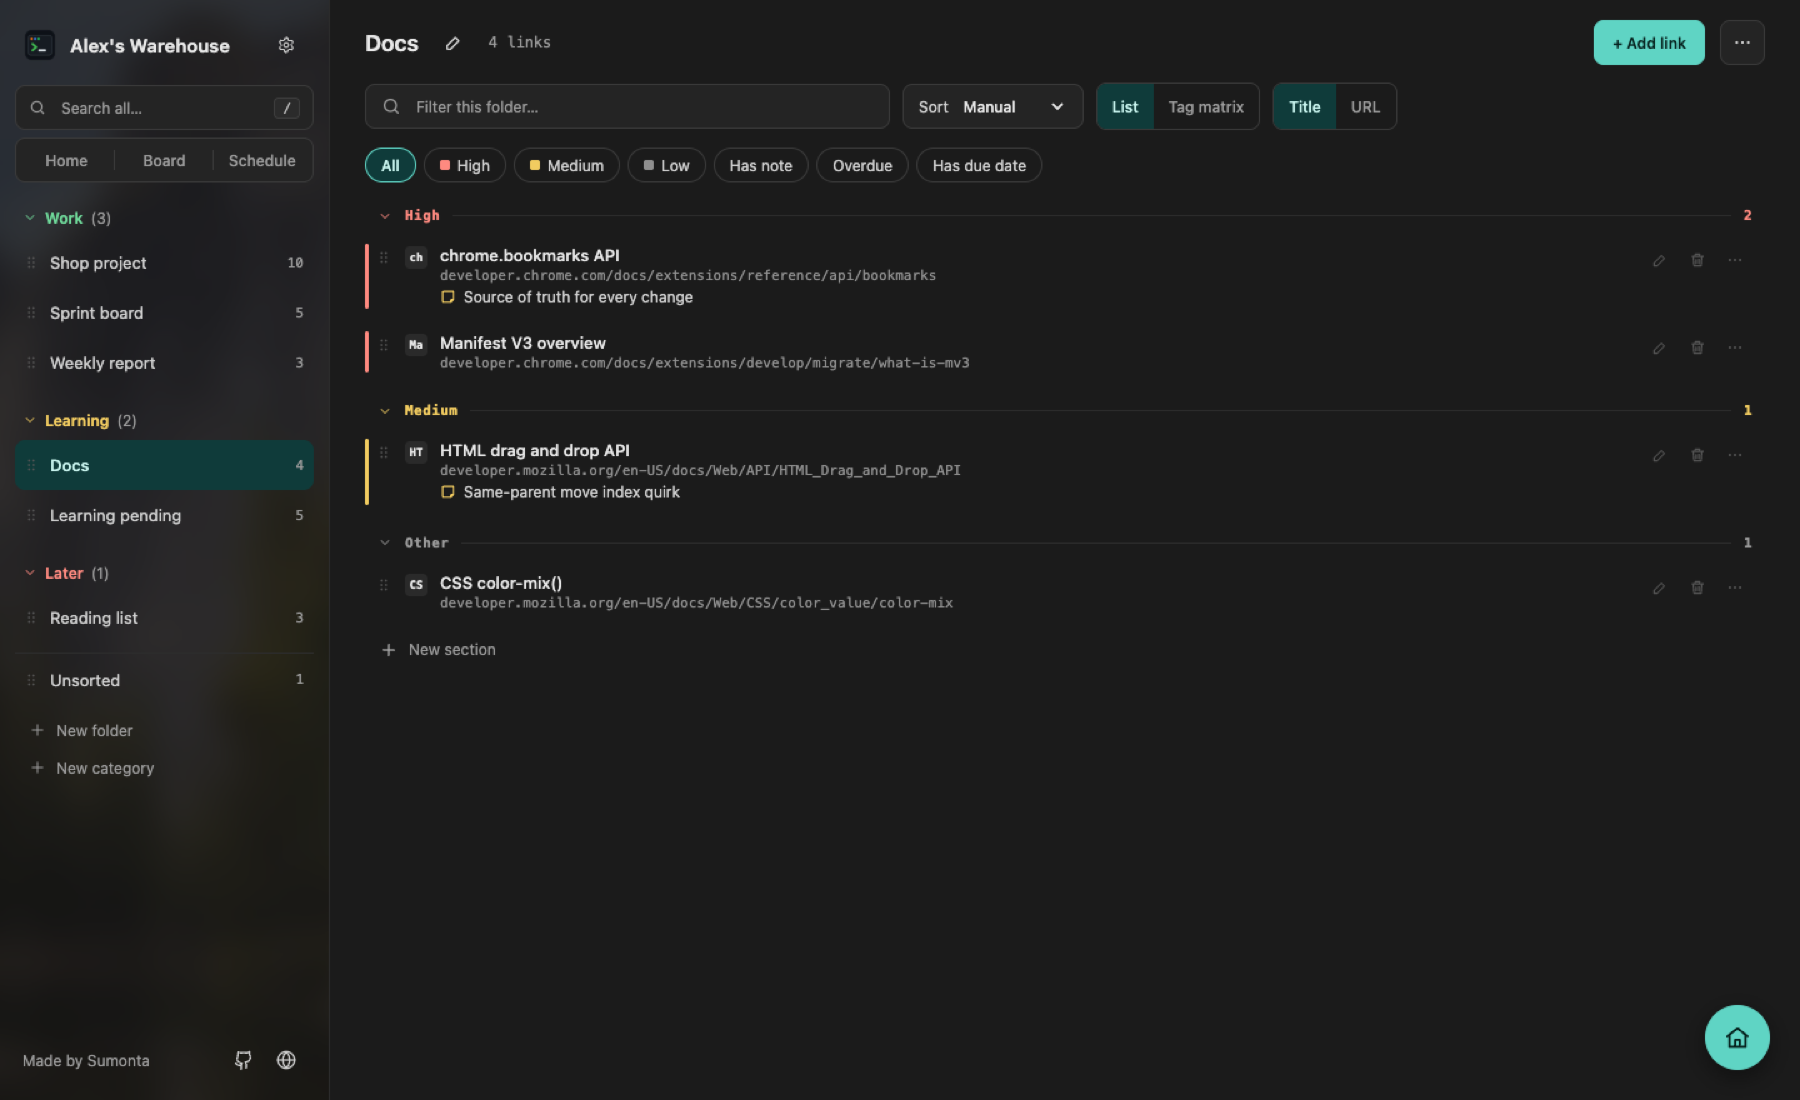Click the Filter this folder field

[627, 107]
